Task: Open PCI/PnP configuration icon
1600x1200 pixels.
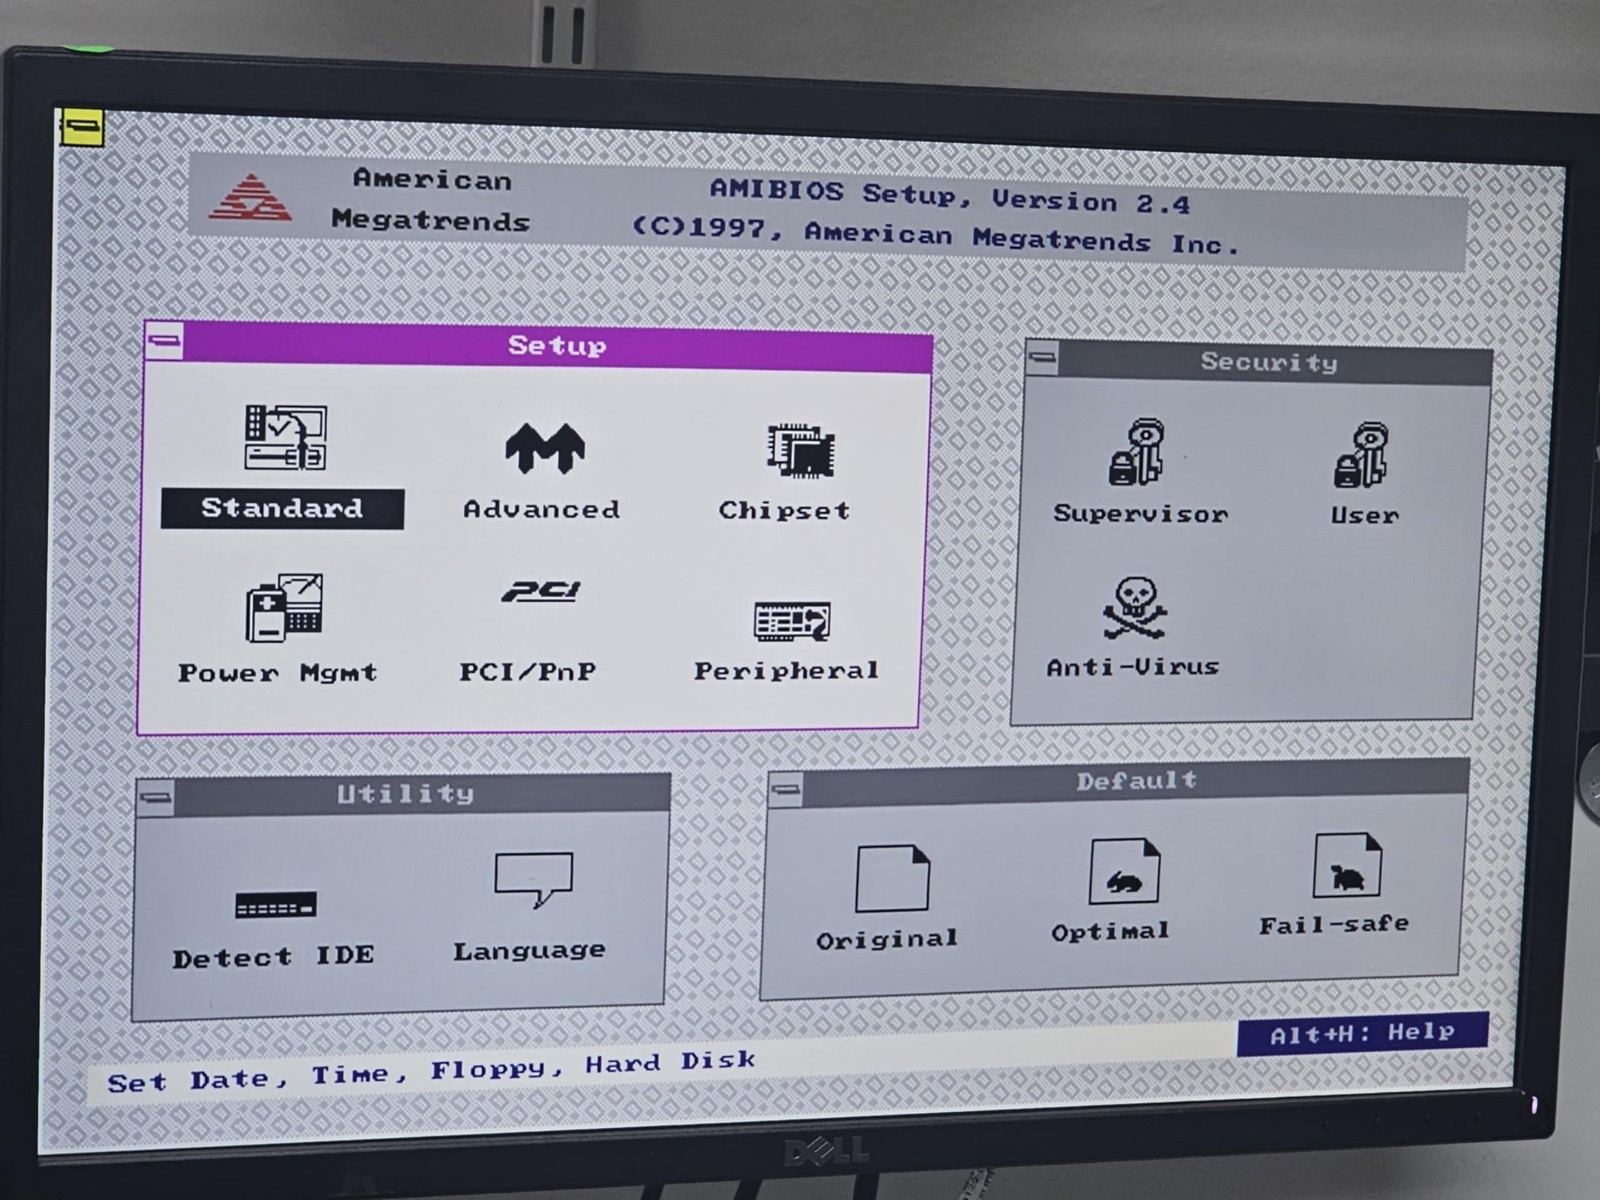Action: coord(541,591)
